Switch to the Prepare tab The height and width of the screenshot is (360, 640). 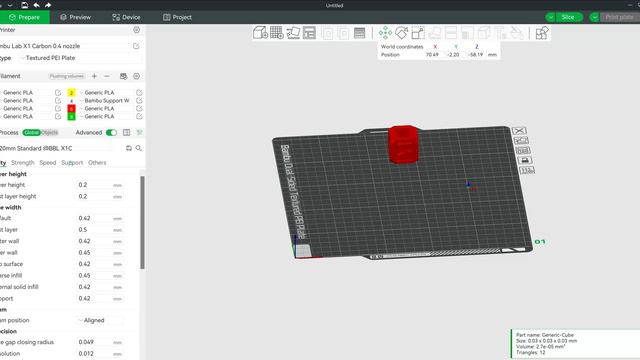coord(24,17)
